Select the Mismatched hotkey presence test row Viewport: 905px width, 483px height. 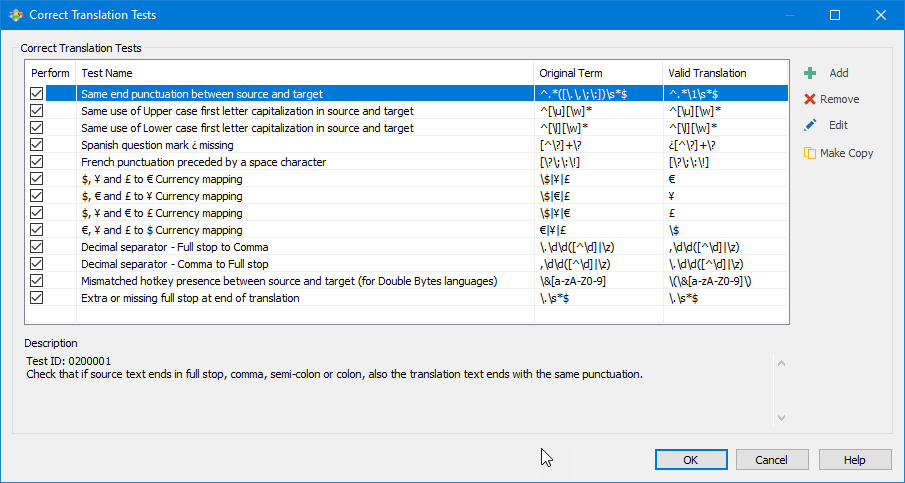coord(288,281)
